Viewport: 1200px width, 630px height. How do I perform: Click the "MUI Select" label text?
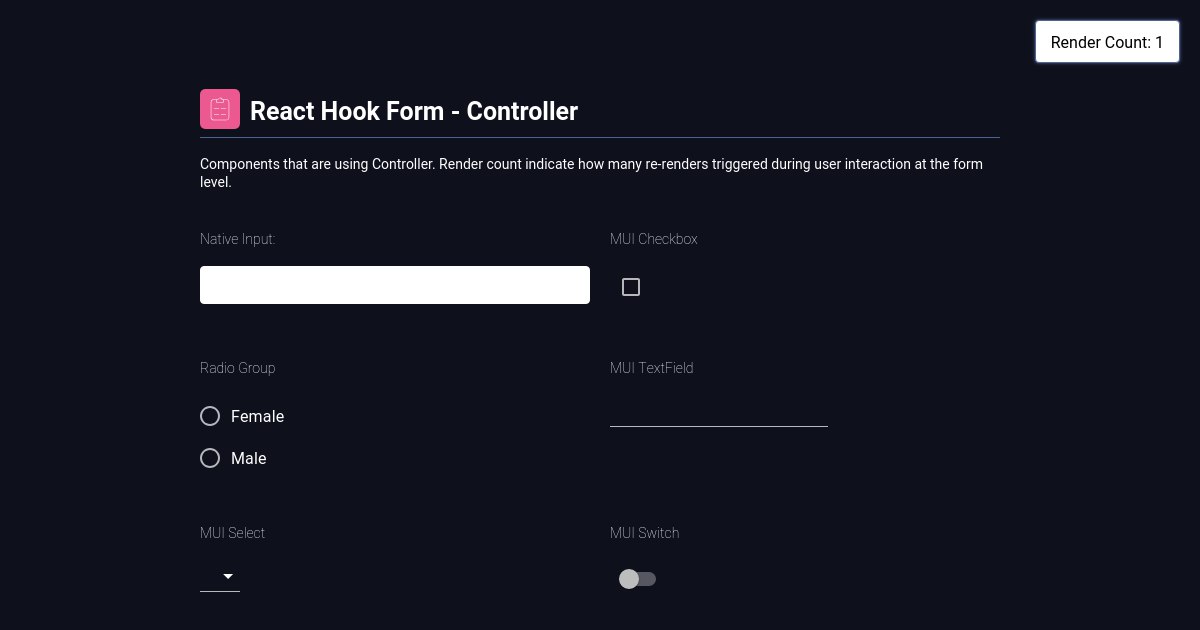click(x=233, y=533)
